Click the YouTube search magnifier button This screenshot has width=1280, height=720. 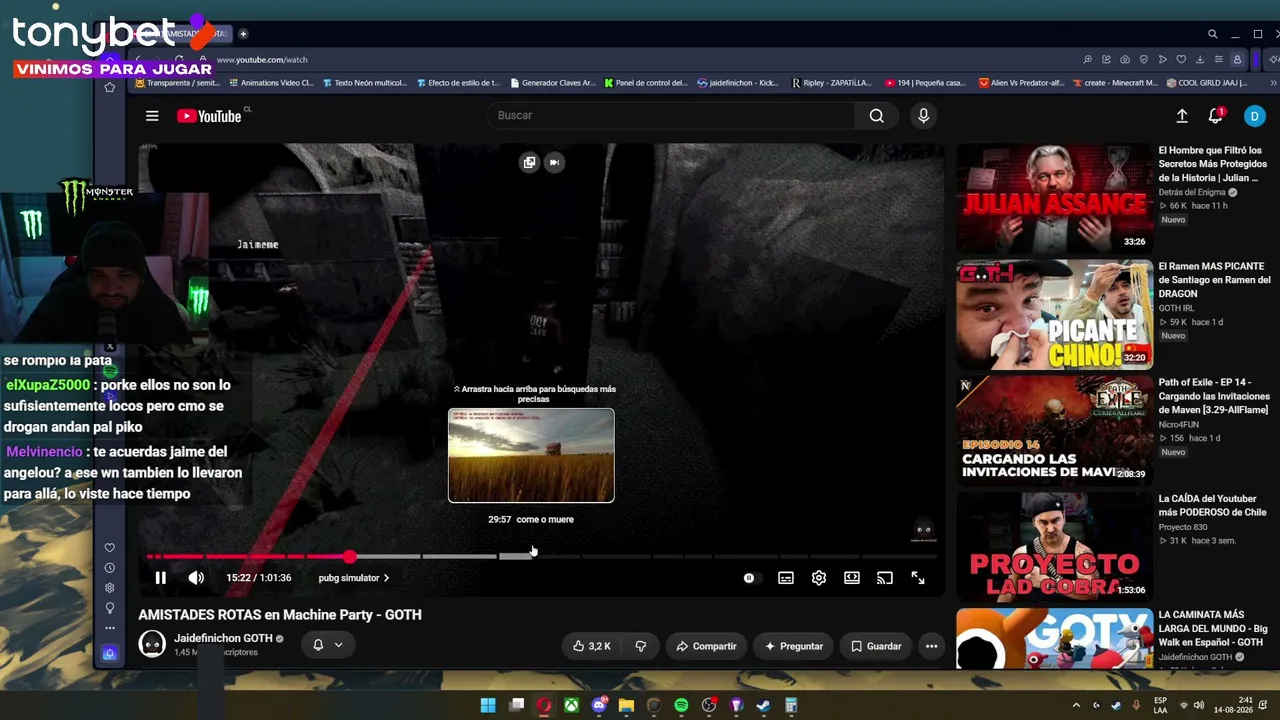pyautogui.click(x=876, y=115)
